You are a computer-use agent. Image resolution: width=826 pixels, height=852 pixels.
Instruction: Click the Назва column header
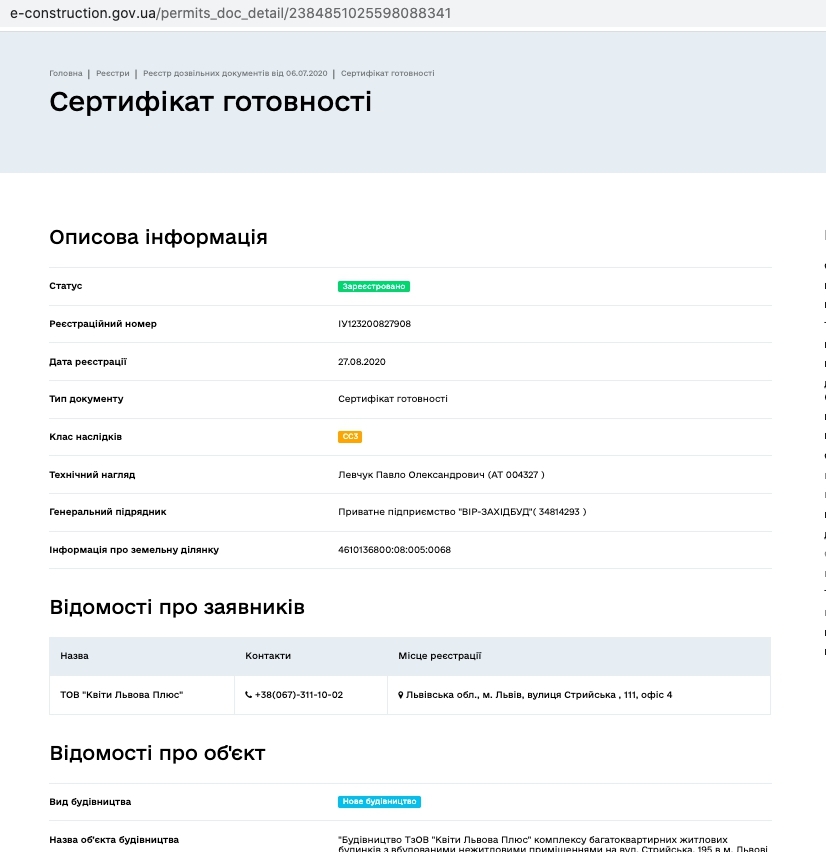(x=74, y=656)
